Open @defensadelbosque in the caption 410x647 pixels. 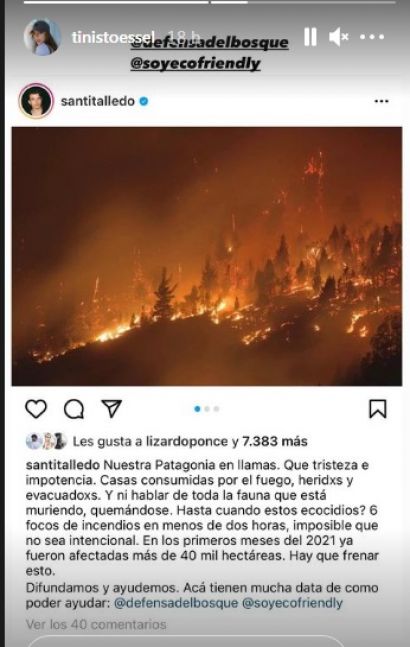click(x=176, y=603)
